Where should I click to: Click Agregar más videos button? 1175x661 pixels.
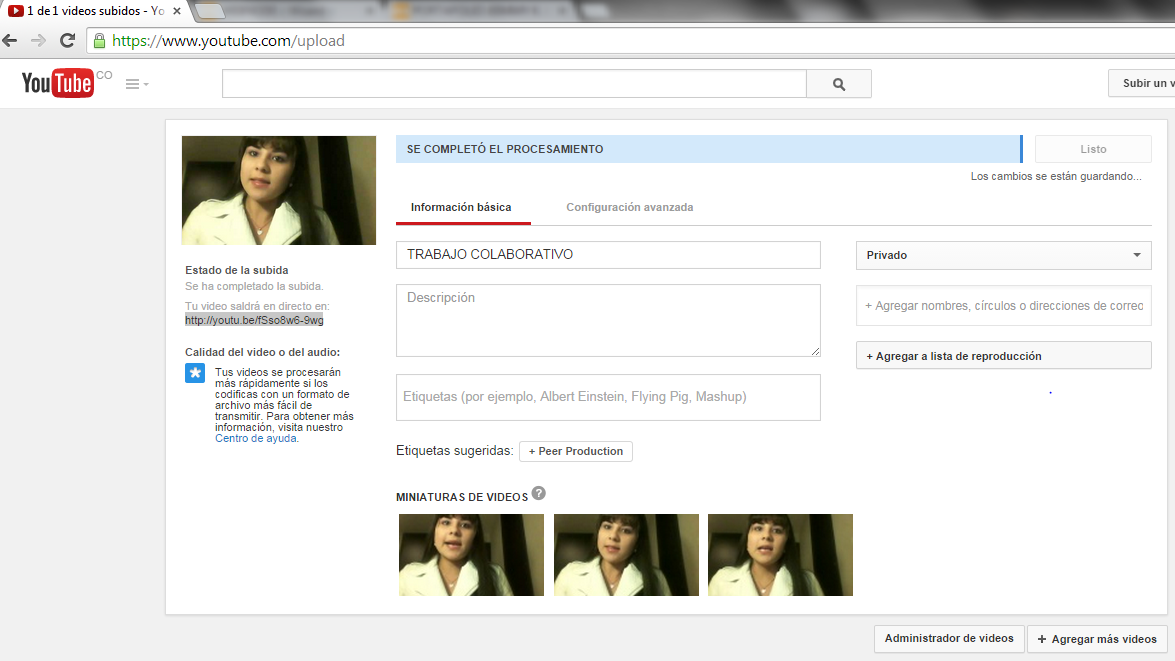point(1097,639)
